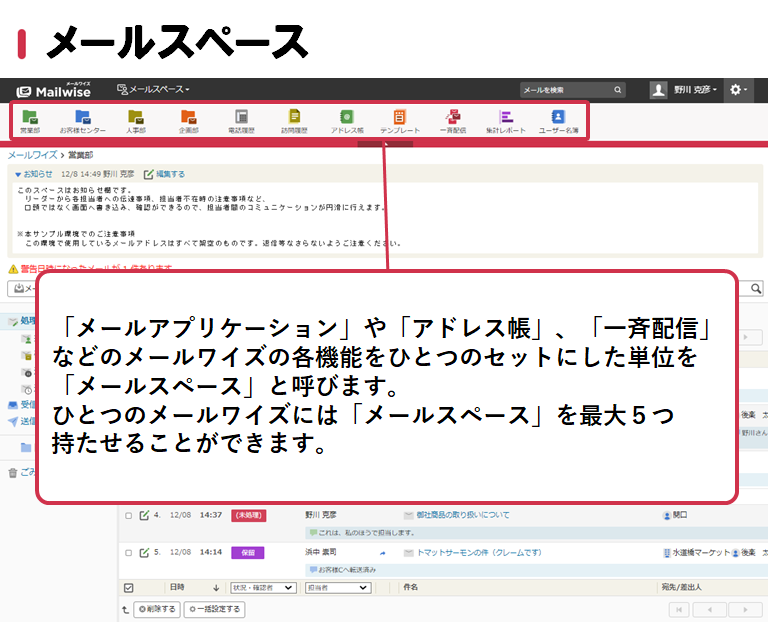
Task: Open the 営業部 mail application icon
Action: pyautogui.click(x=30, y=120)
